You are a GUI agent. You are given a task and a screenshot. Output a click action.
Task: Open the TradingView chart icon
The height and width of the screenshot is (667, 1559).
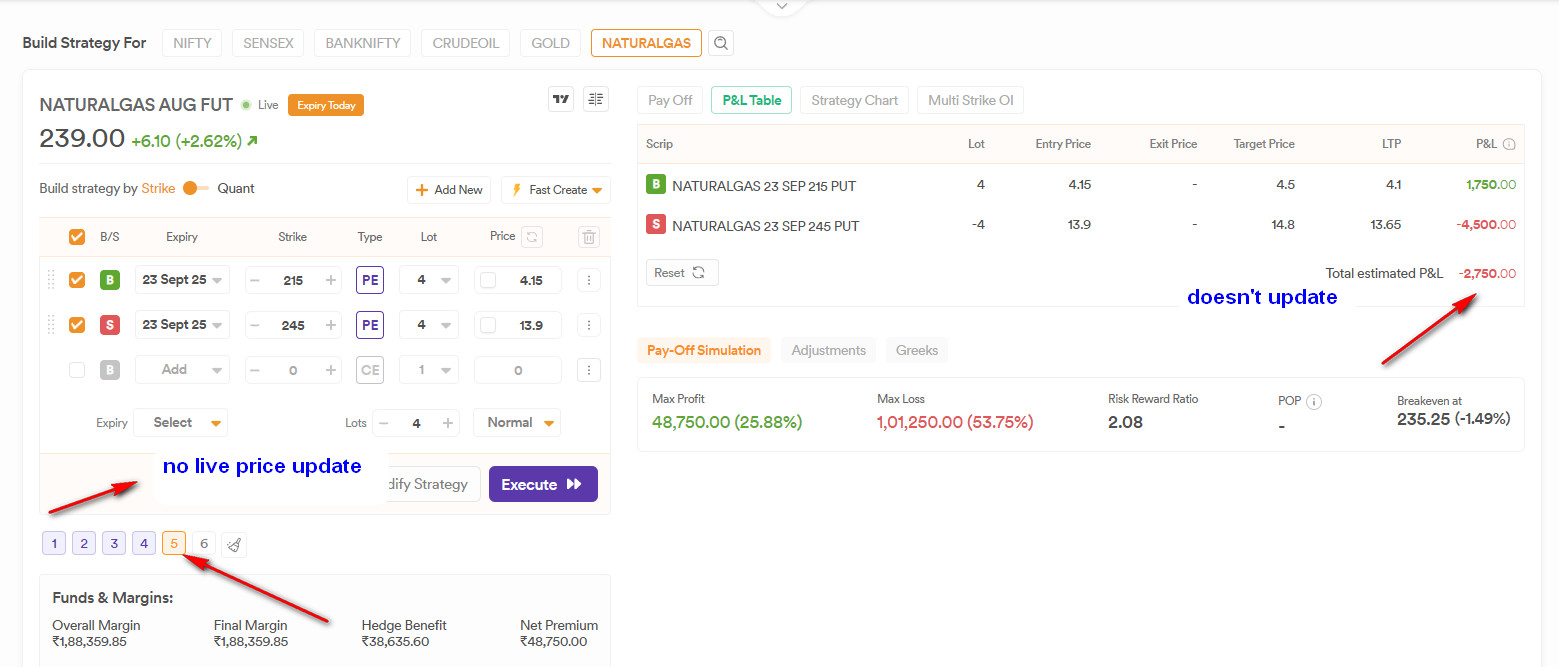(561, 99)
